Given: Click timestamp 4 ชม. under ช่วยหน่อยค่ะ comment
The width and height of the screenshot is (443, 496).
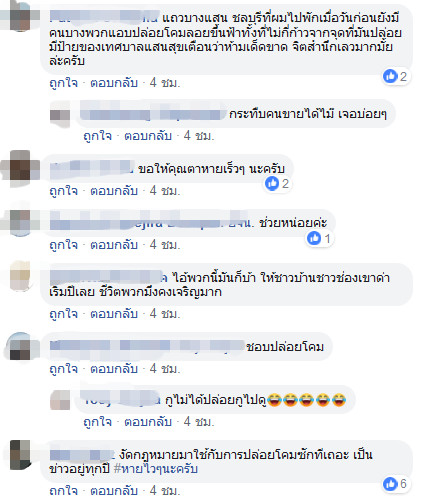Looking at the screenshot, I should tap(165, 245).
